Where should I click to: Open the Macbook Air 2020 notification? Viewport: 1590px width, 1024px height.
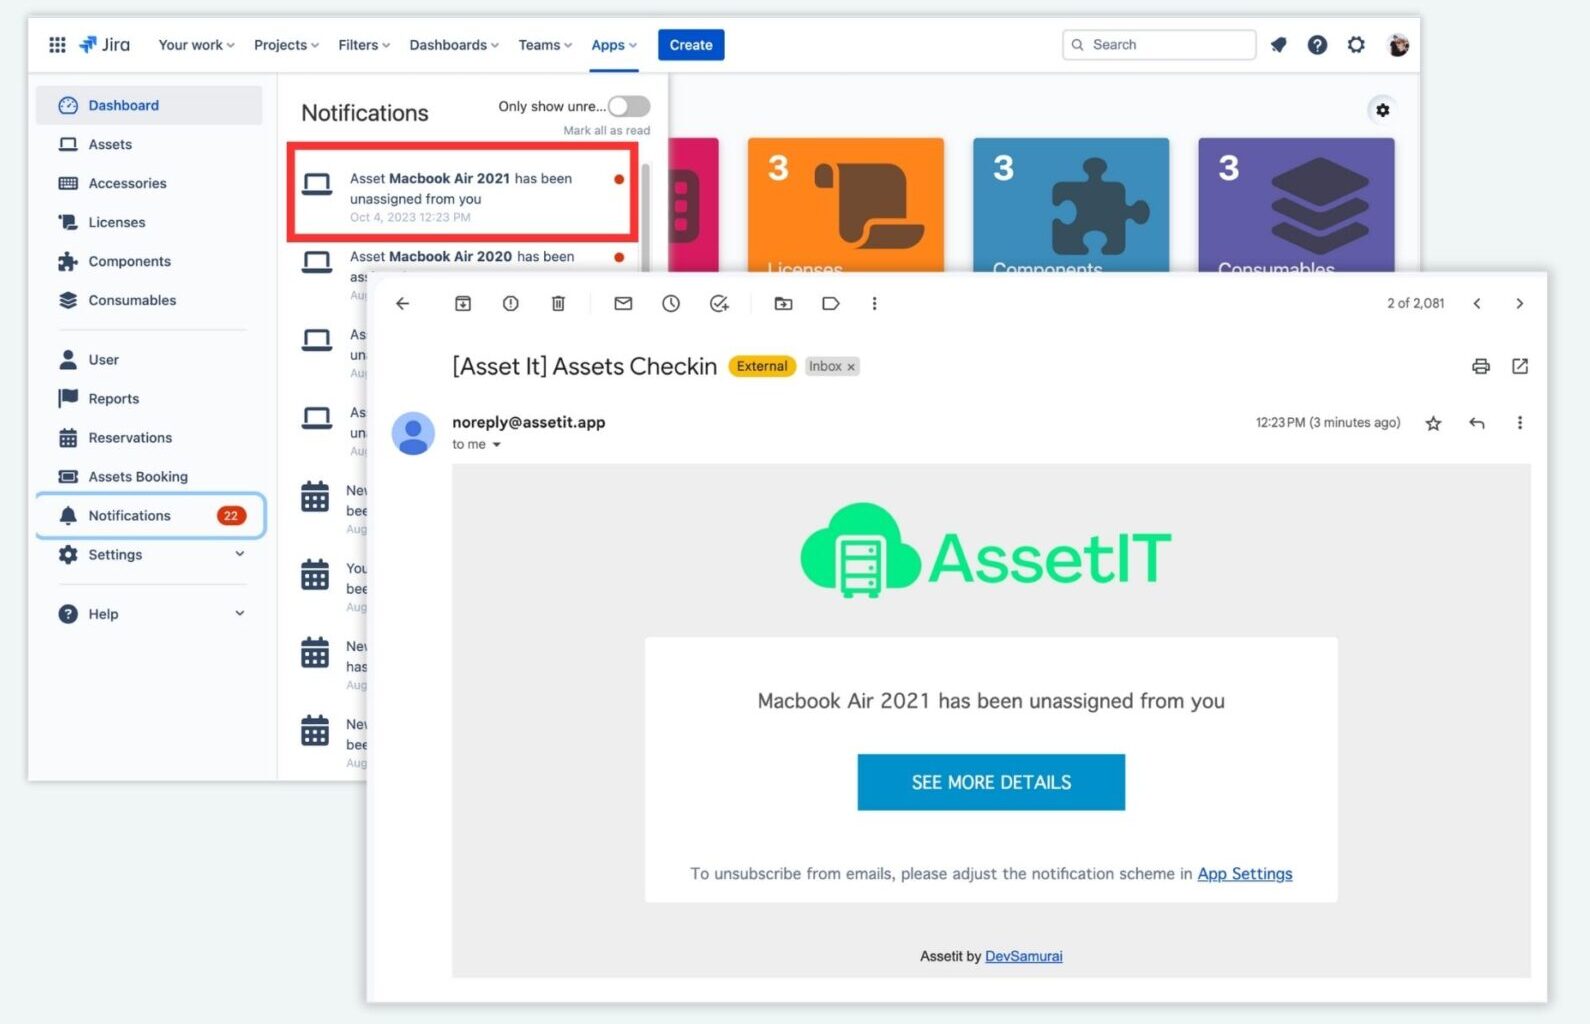463,258
